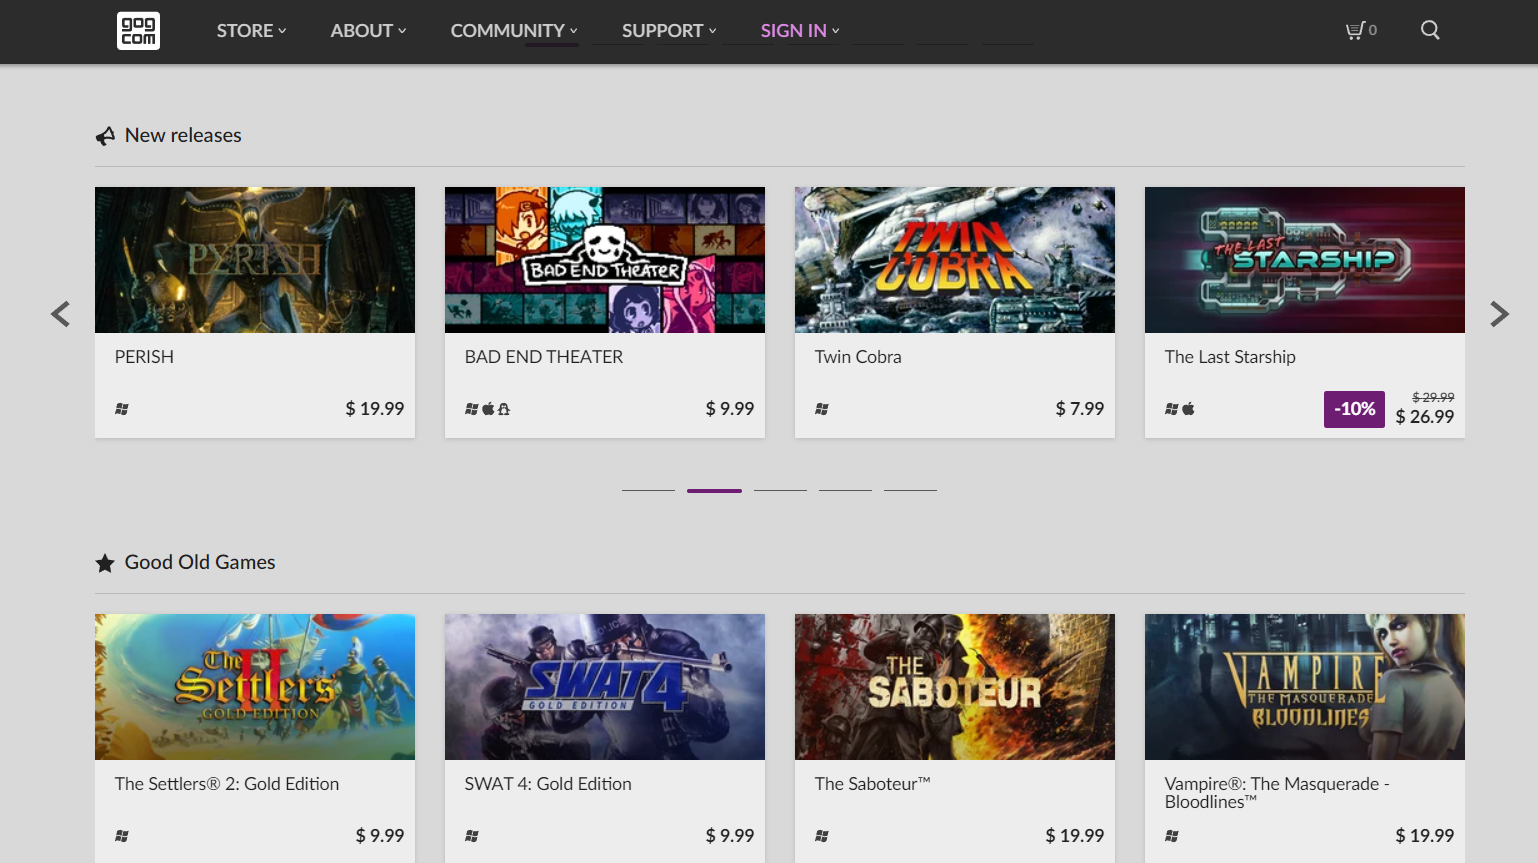Expand the ABOUT dropdown menu
The width and height of the screenshot is (1538, 863).
click(369, 31)
